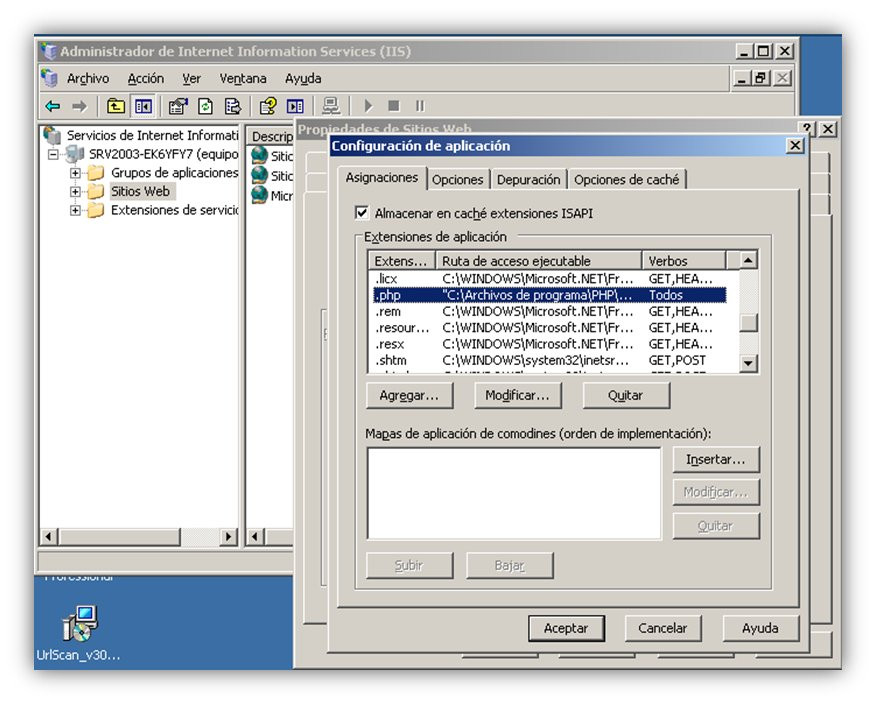
Task: Collapse the SRV2003-EK6YFY7 server node
Action: pos(53,154)
